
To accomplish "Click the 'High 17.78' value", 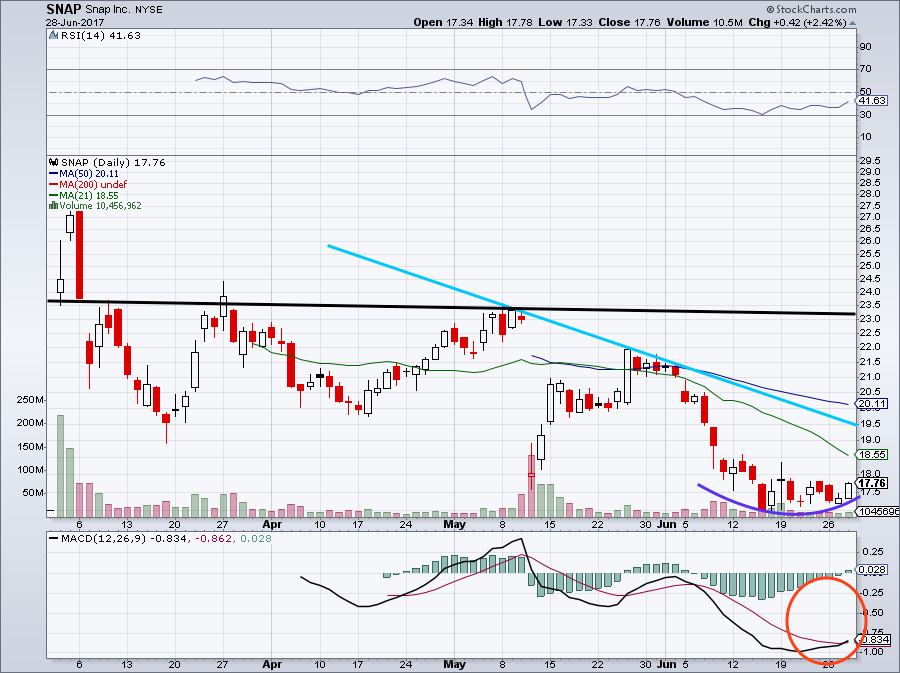I will (x=505, y=22).
